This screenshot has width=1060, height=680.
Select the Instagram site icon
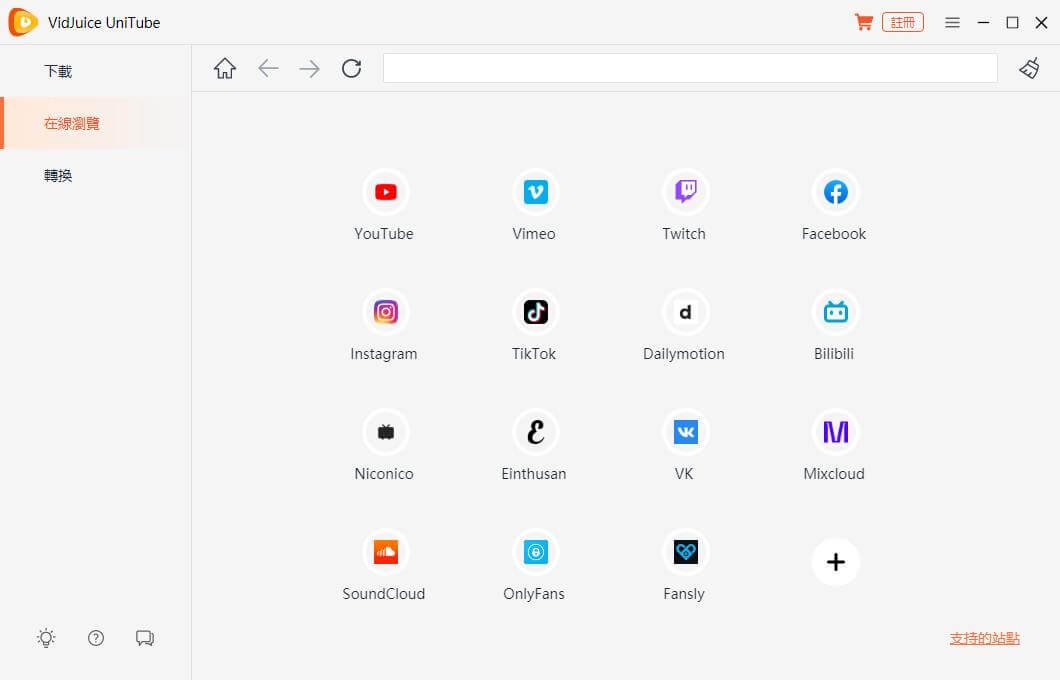[x=385, y=312]
